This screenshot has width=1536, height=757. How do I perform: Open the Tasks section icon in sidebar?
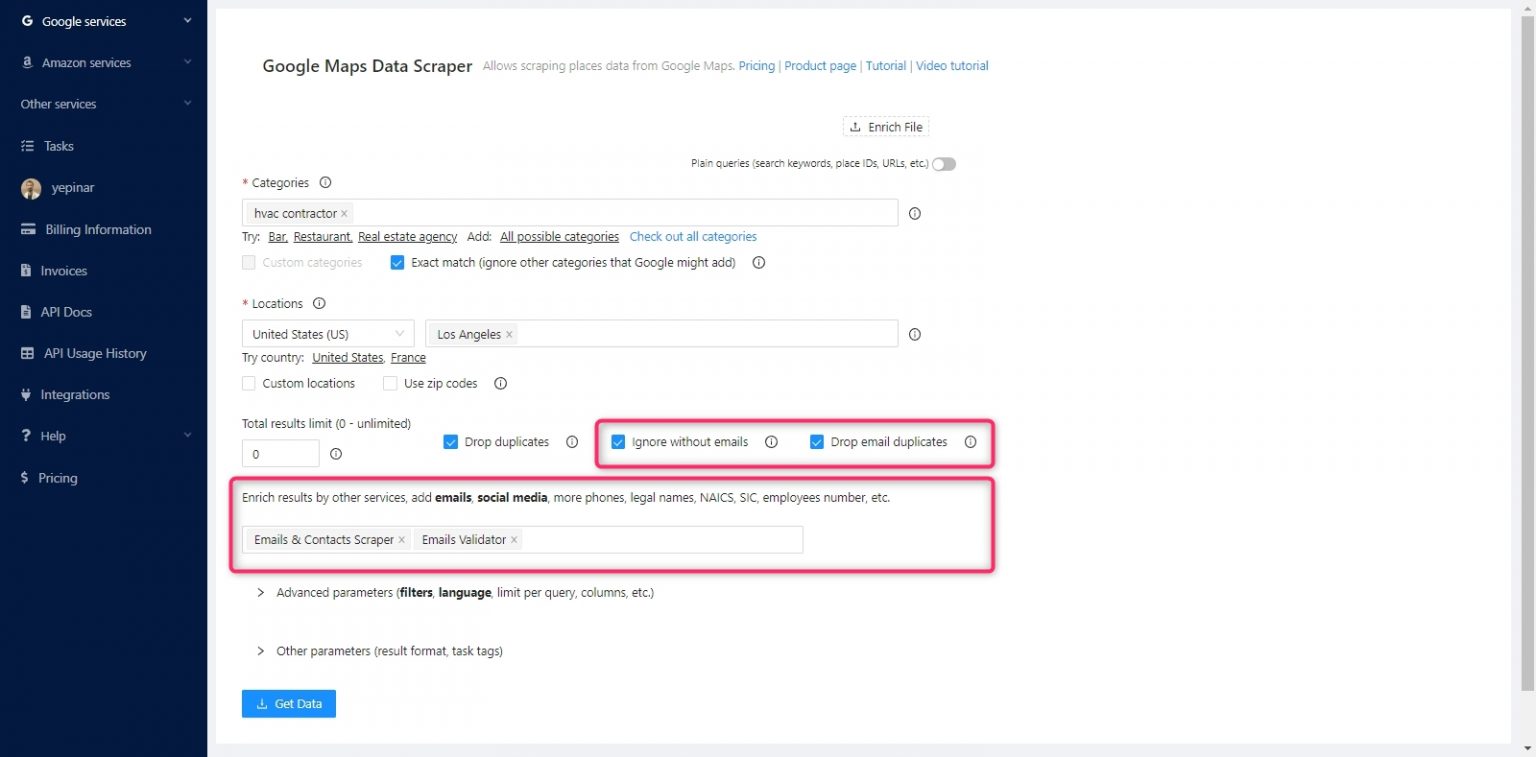point(28,146)
